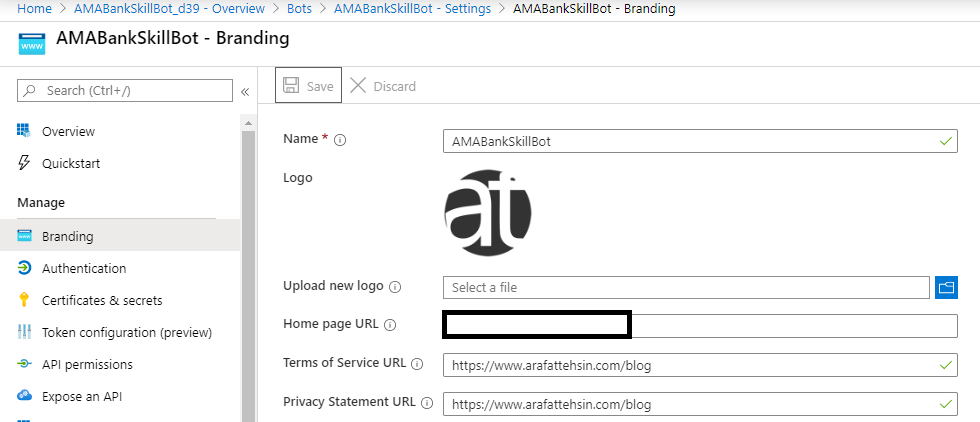Save the branding changes
Screen dimensions: 980x422
click(x=308, y=86)
